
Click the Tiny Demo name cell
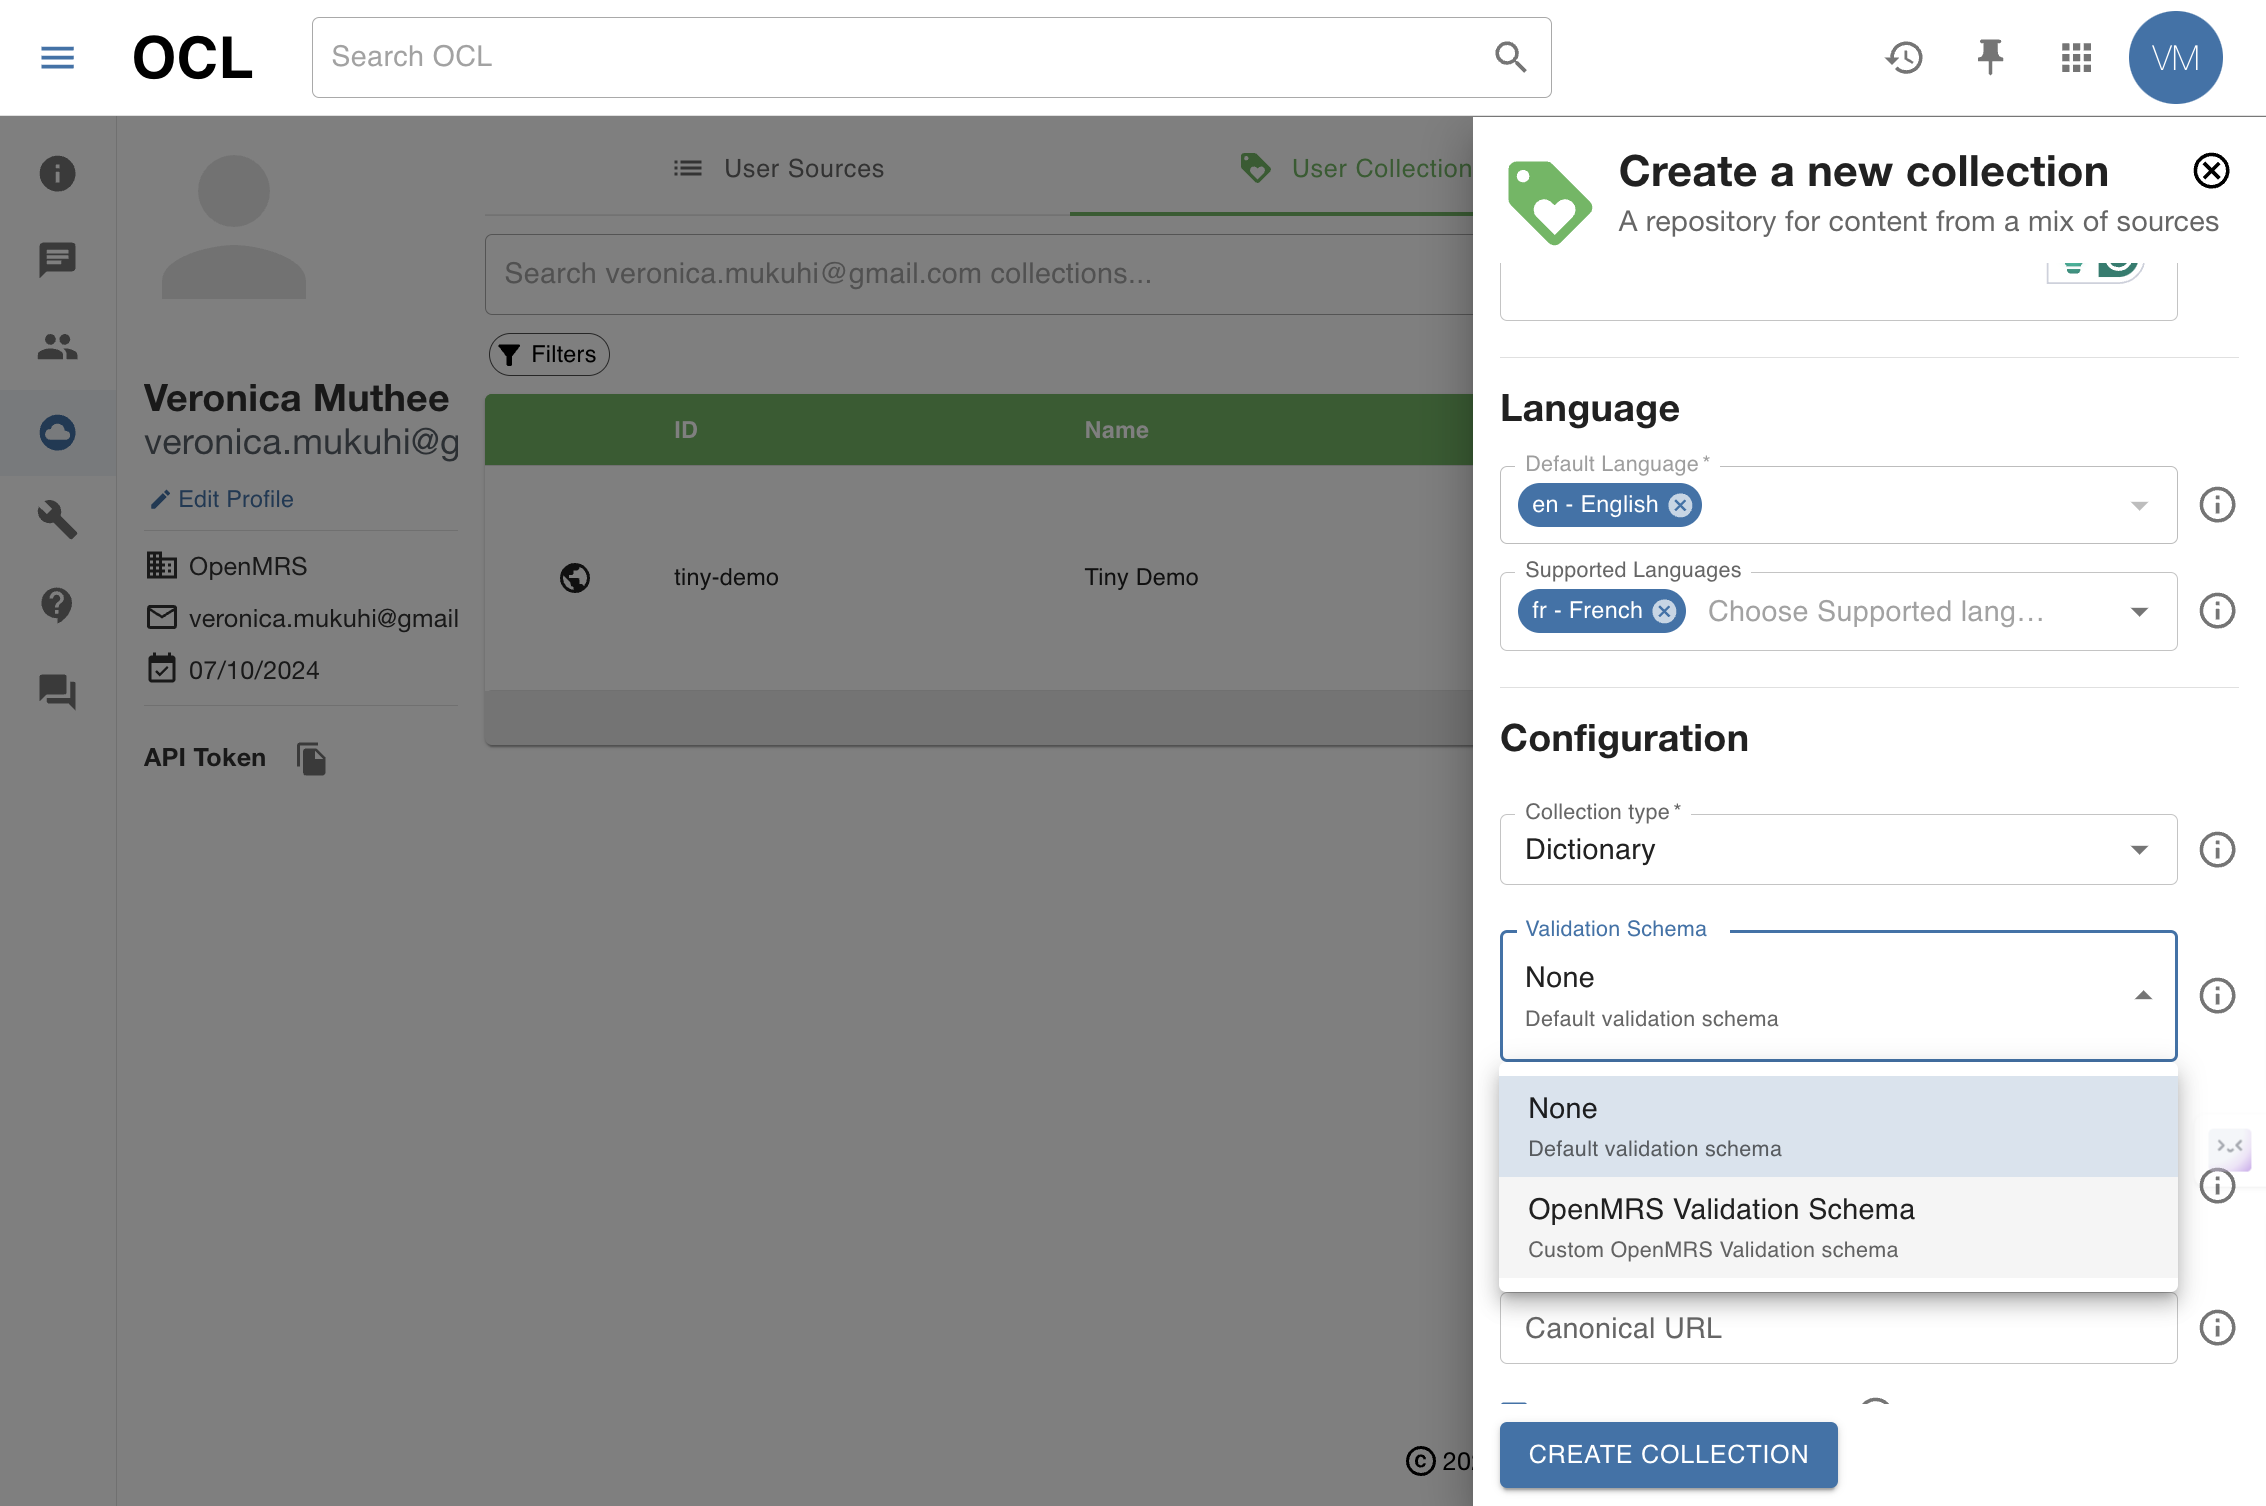pyautogui.click(x=1141, y=577)
